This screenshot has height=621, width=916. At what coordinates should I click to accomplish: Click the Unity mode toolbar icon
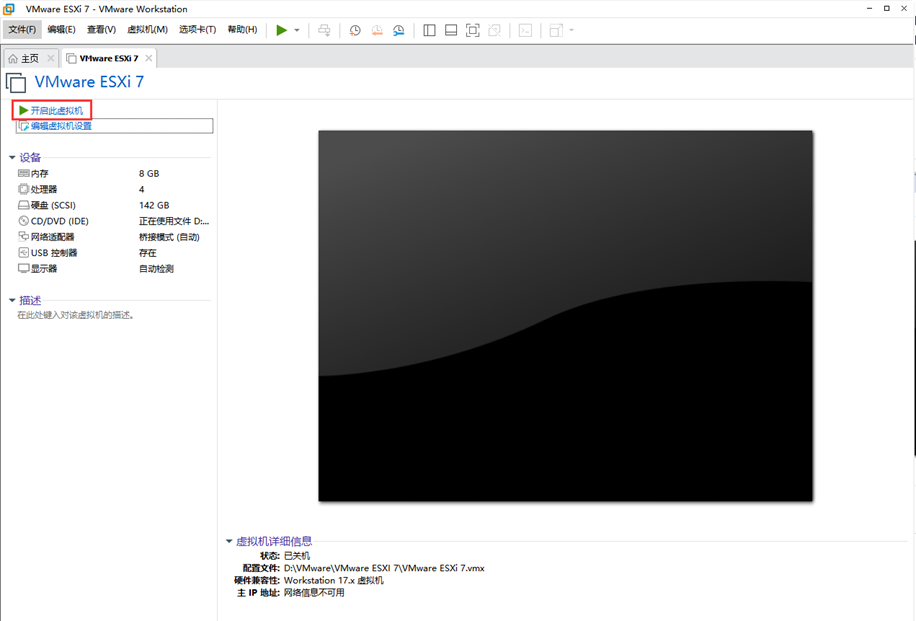[x=494, y=30]
